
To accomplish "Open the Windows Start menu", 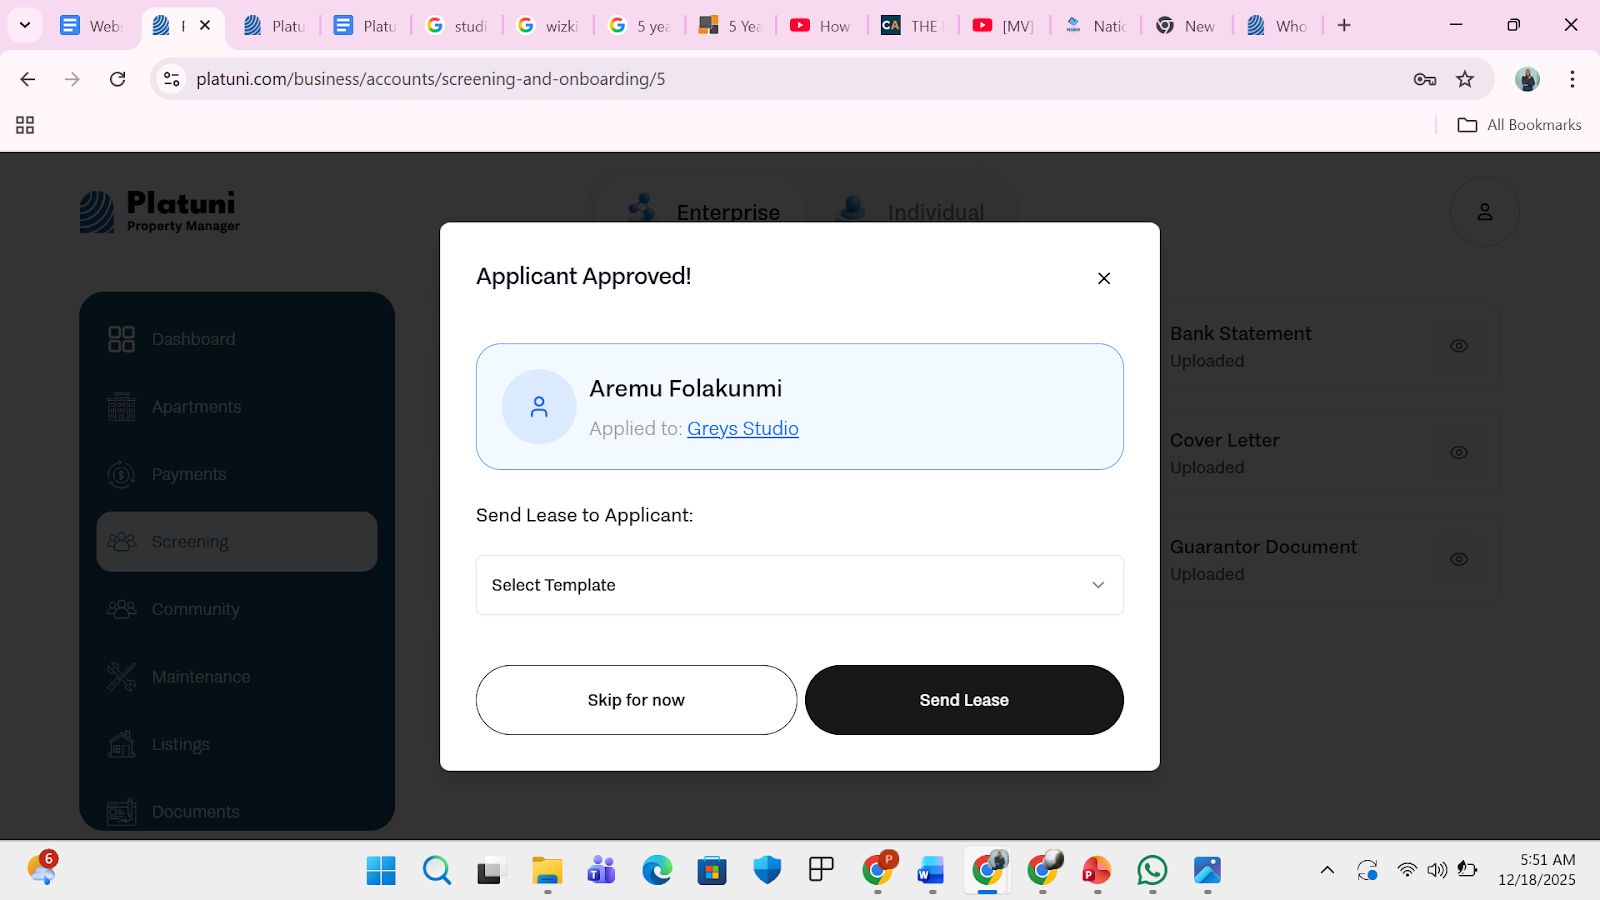I will pyautogui.click(x=381, y=870).
